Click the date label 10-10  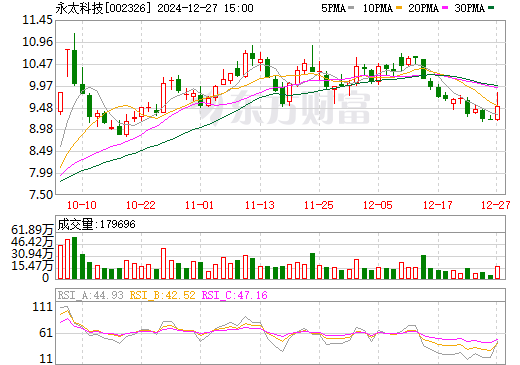coord(82,205)
